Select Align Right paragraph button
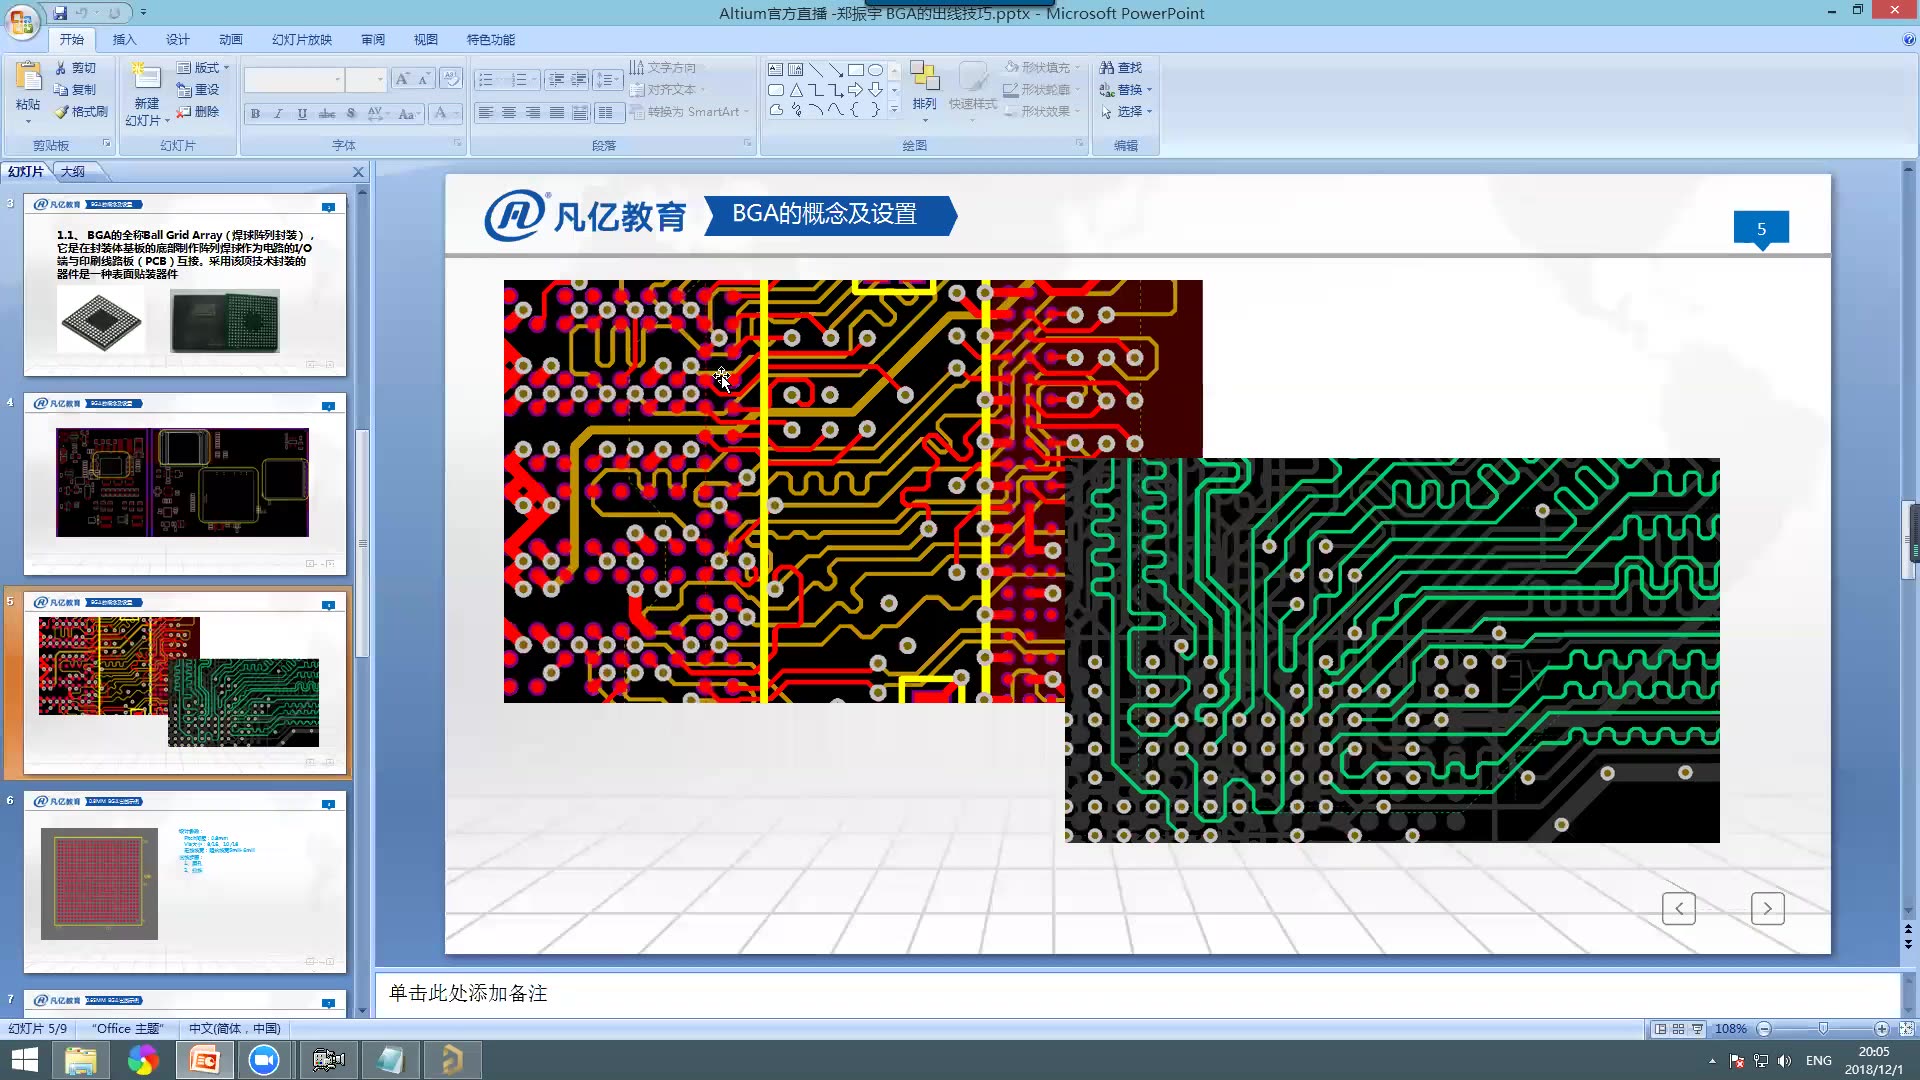The image size is (1920, 1080). [x=533, y=113]
